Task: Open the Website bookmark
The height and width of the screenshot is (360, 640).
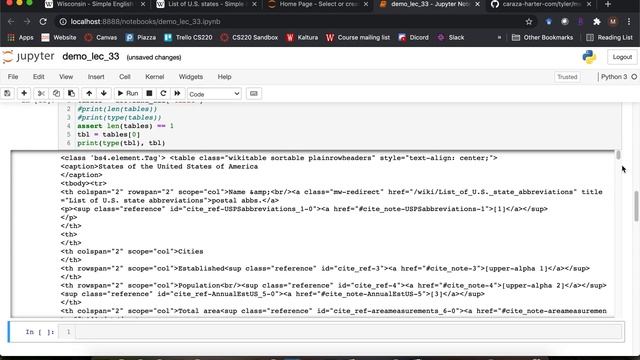Action: coord(59,38)
